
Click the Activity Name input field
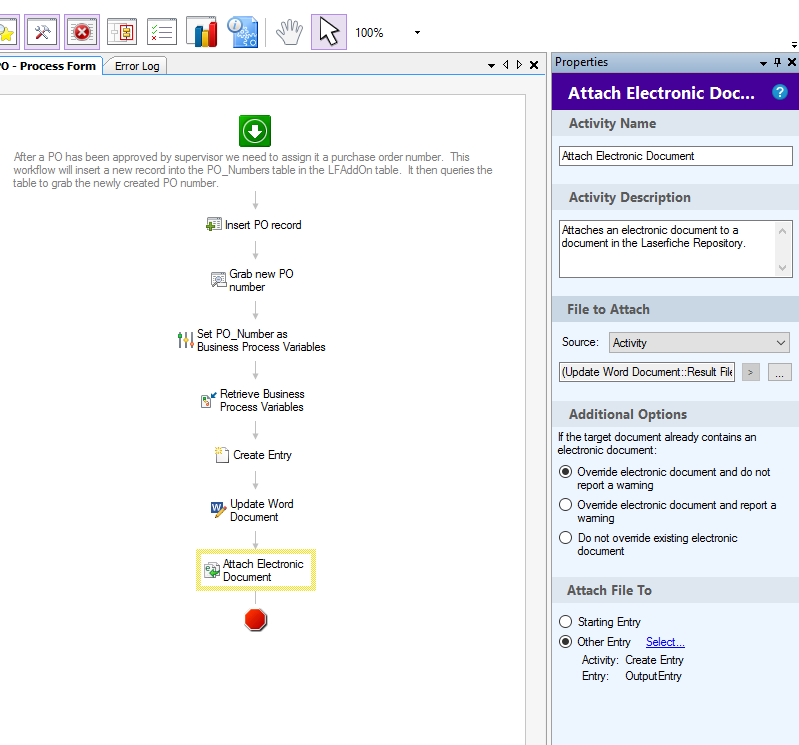click(x=675, y=156)
